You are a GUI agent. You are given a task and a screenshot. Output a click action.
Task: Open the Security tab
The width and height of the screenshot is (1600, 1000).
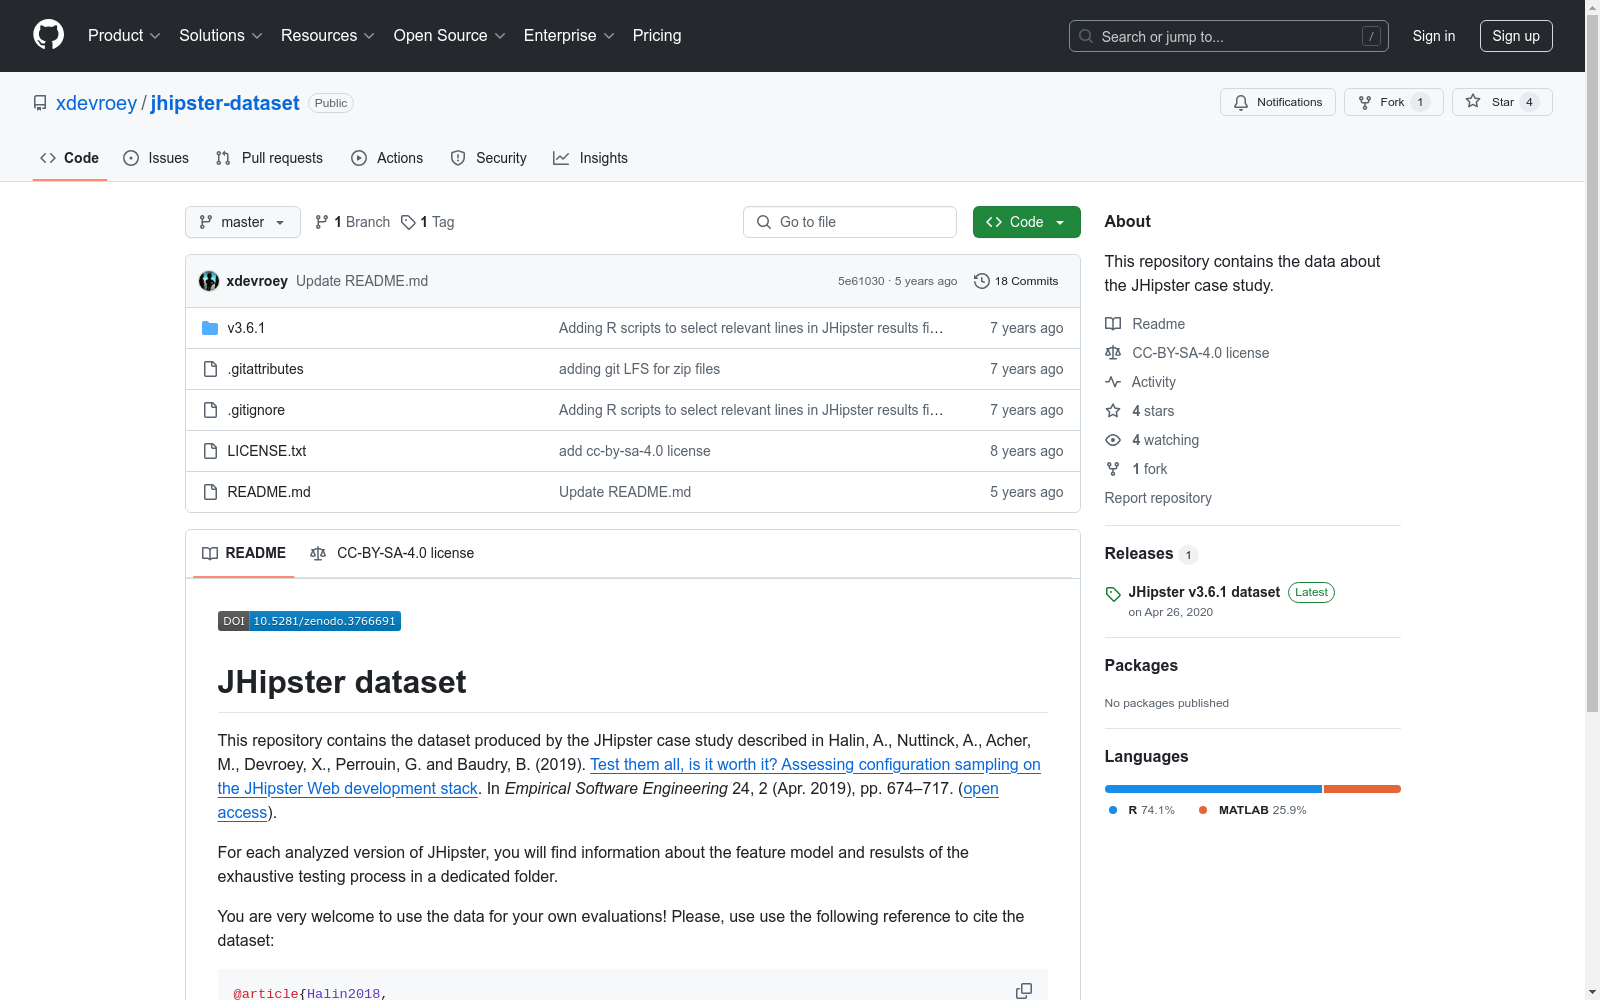489,158
